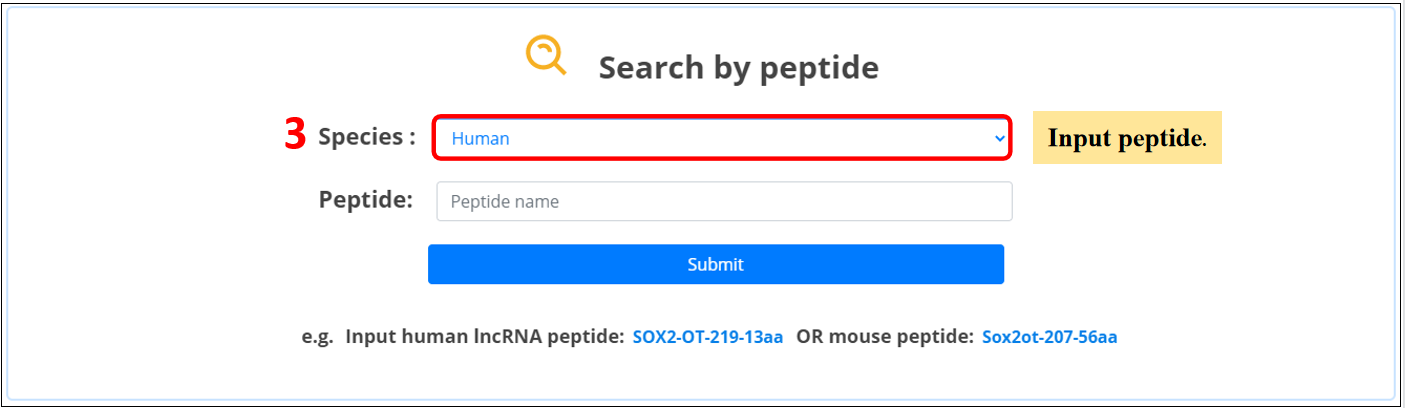Click the orange magnifier search icon
This screenshot has height=408, width=1405.
point(546,55)
